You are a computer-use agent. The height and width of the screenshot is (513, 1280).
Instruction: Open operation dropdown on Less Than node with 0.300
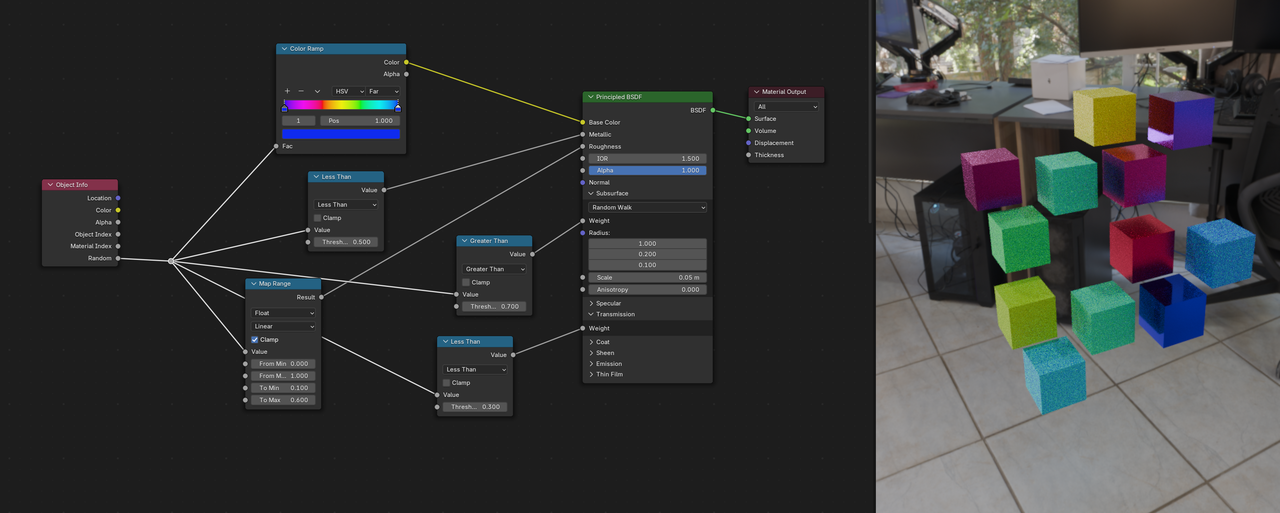[474, 369]
